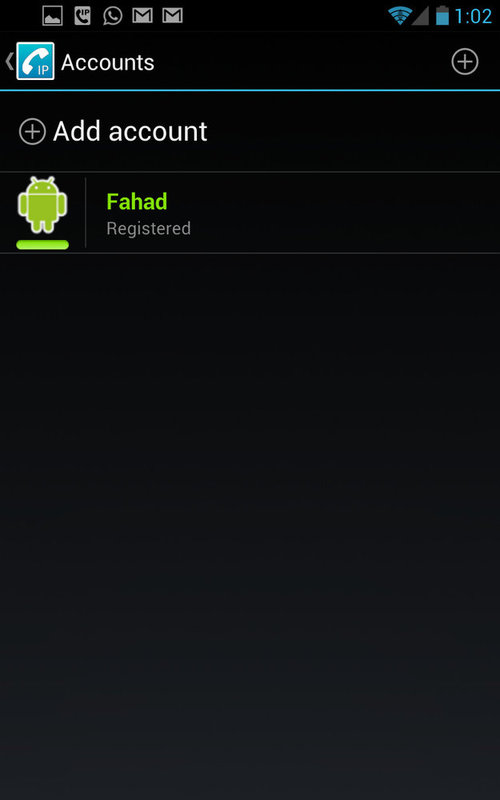Select the green Android robot icon
The image size is (500, 800).
click(x=42, y=205)
